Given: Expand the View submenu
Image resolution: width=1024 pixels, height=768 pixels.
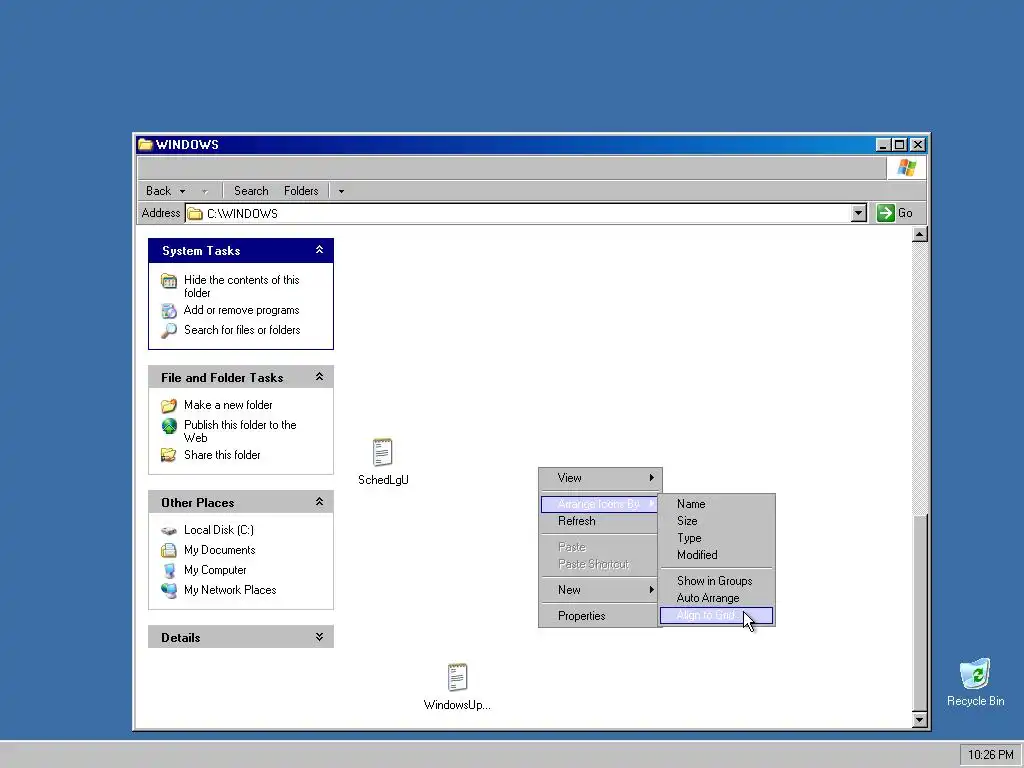Looking at the screenshot, I should [601, 478].
